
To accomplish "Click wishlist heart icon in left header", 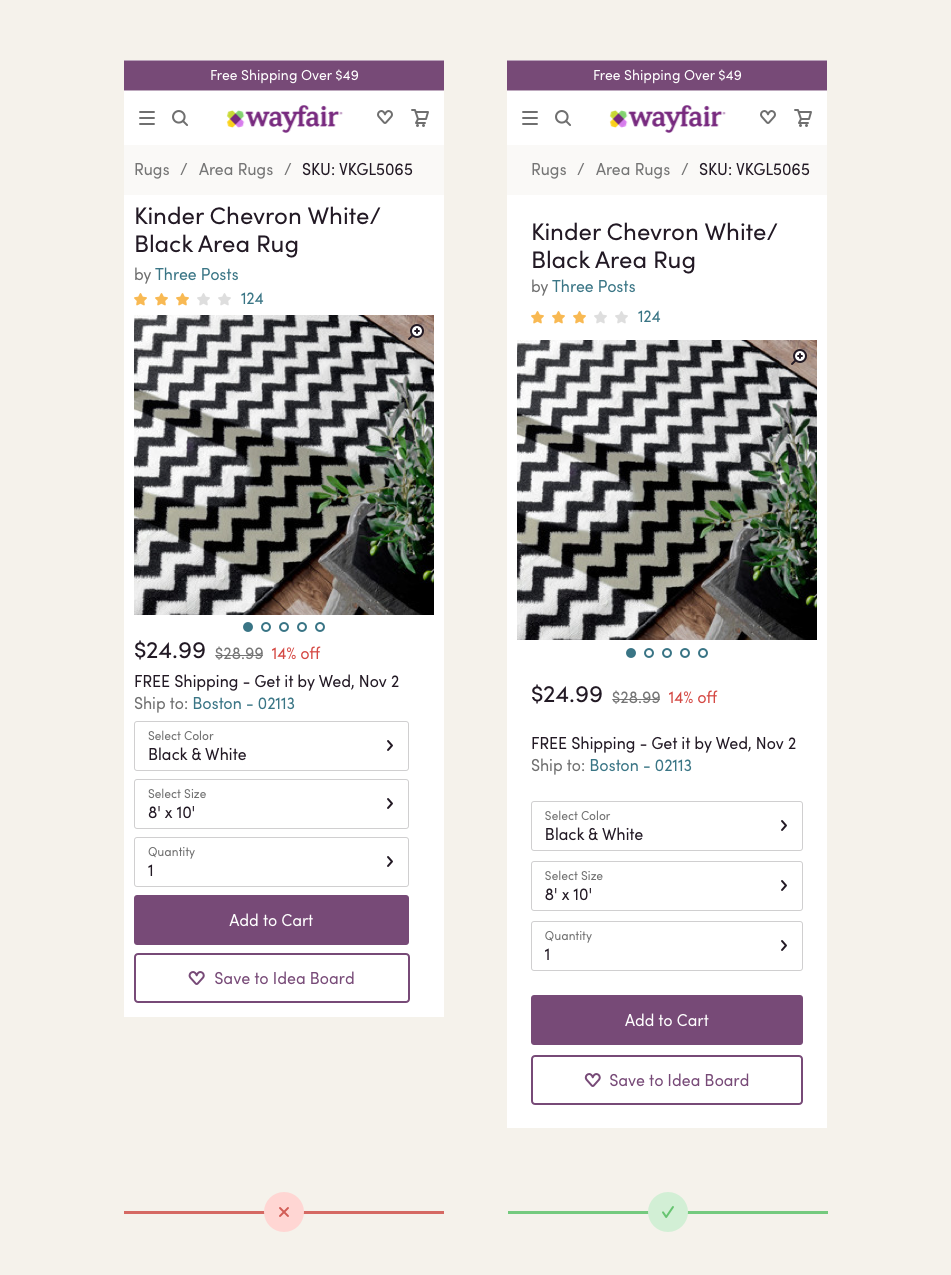I will point(385,118).
